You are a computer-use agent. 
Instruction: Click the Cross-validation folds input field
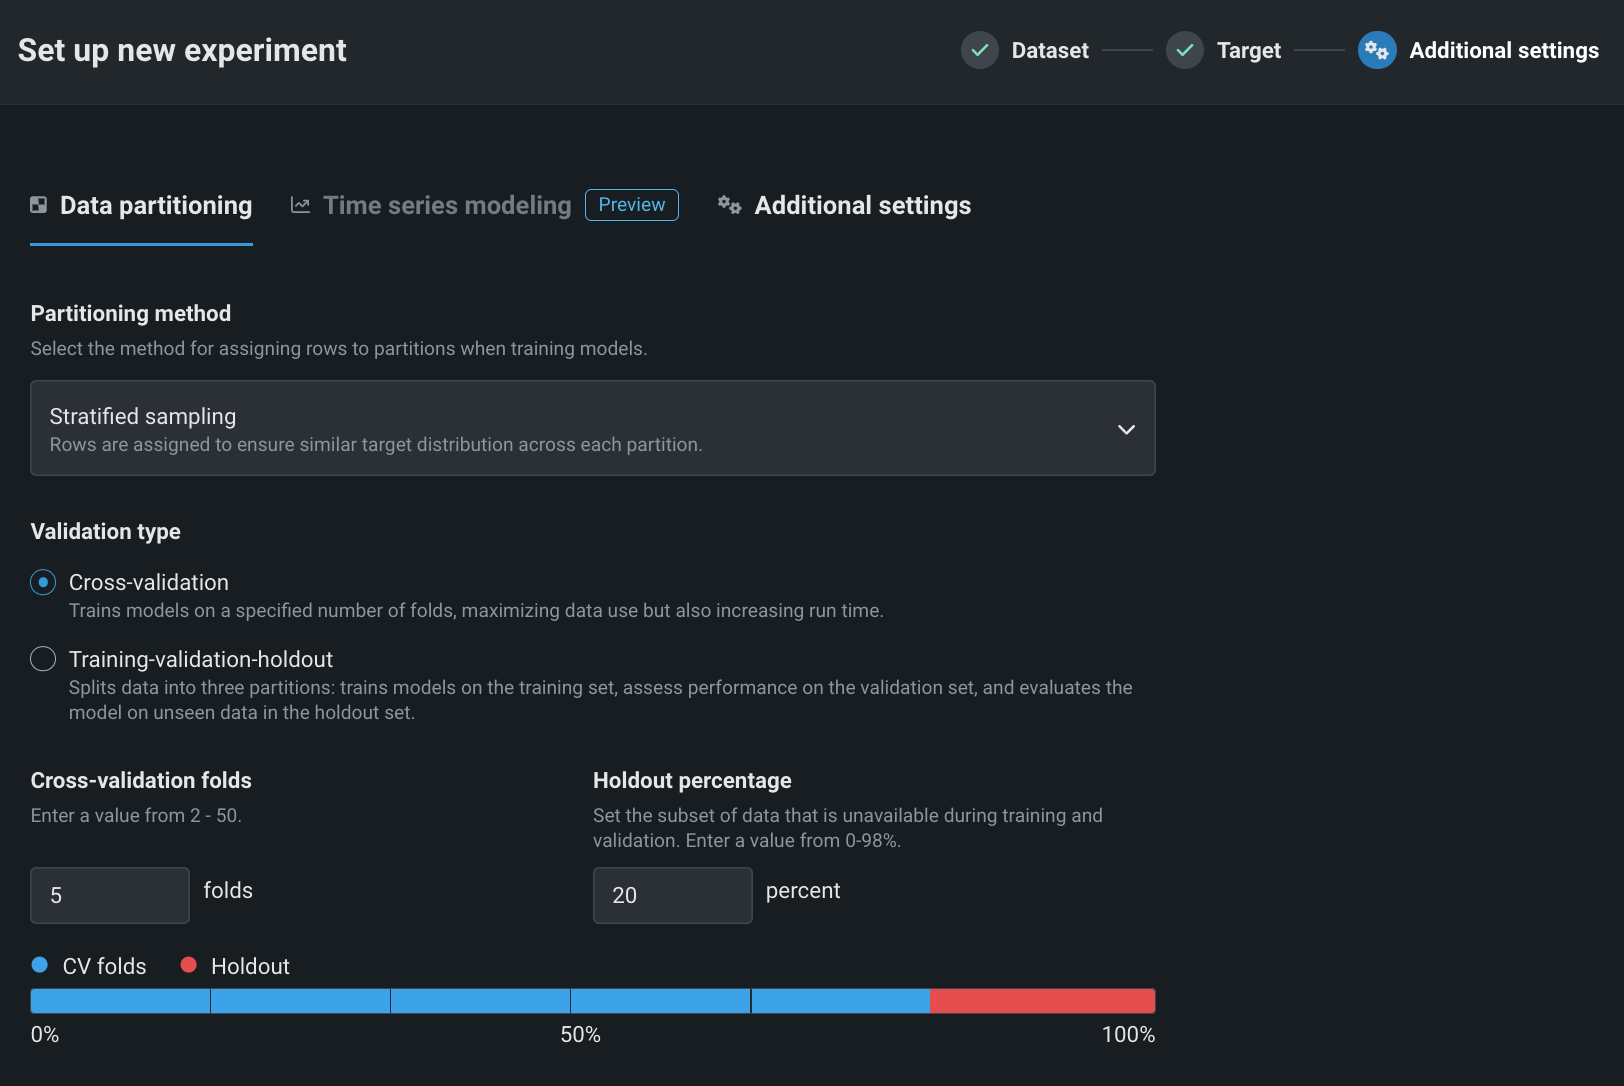click(110, 895)
